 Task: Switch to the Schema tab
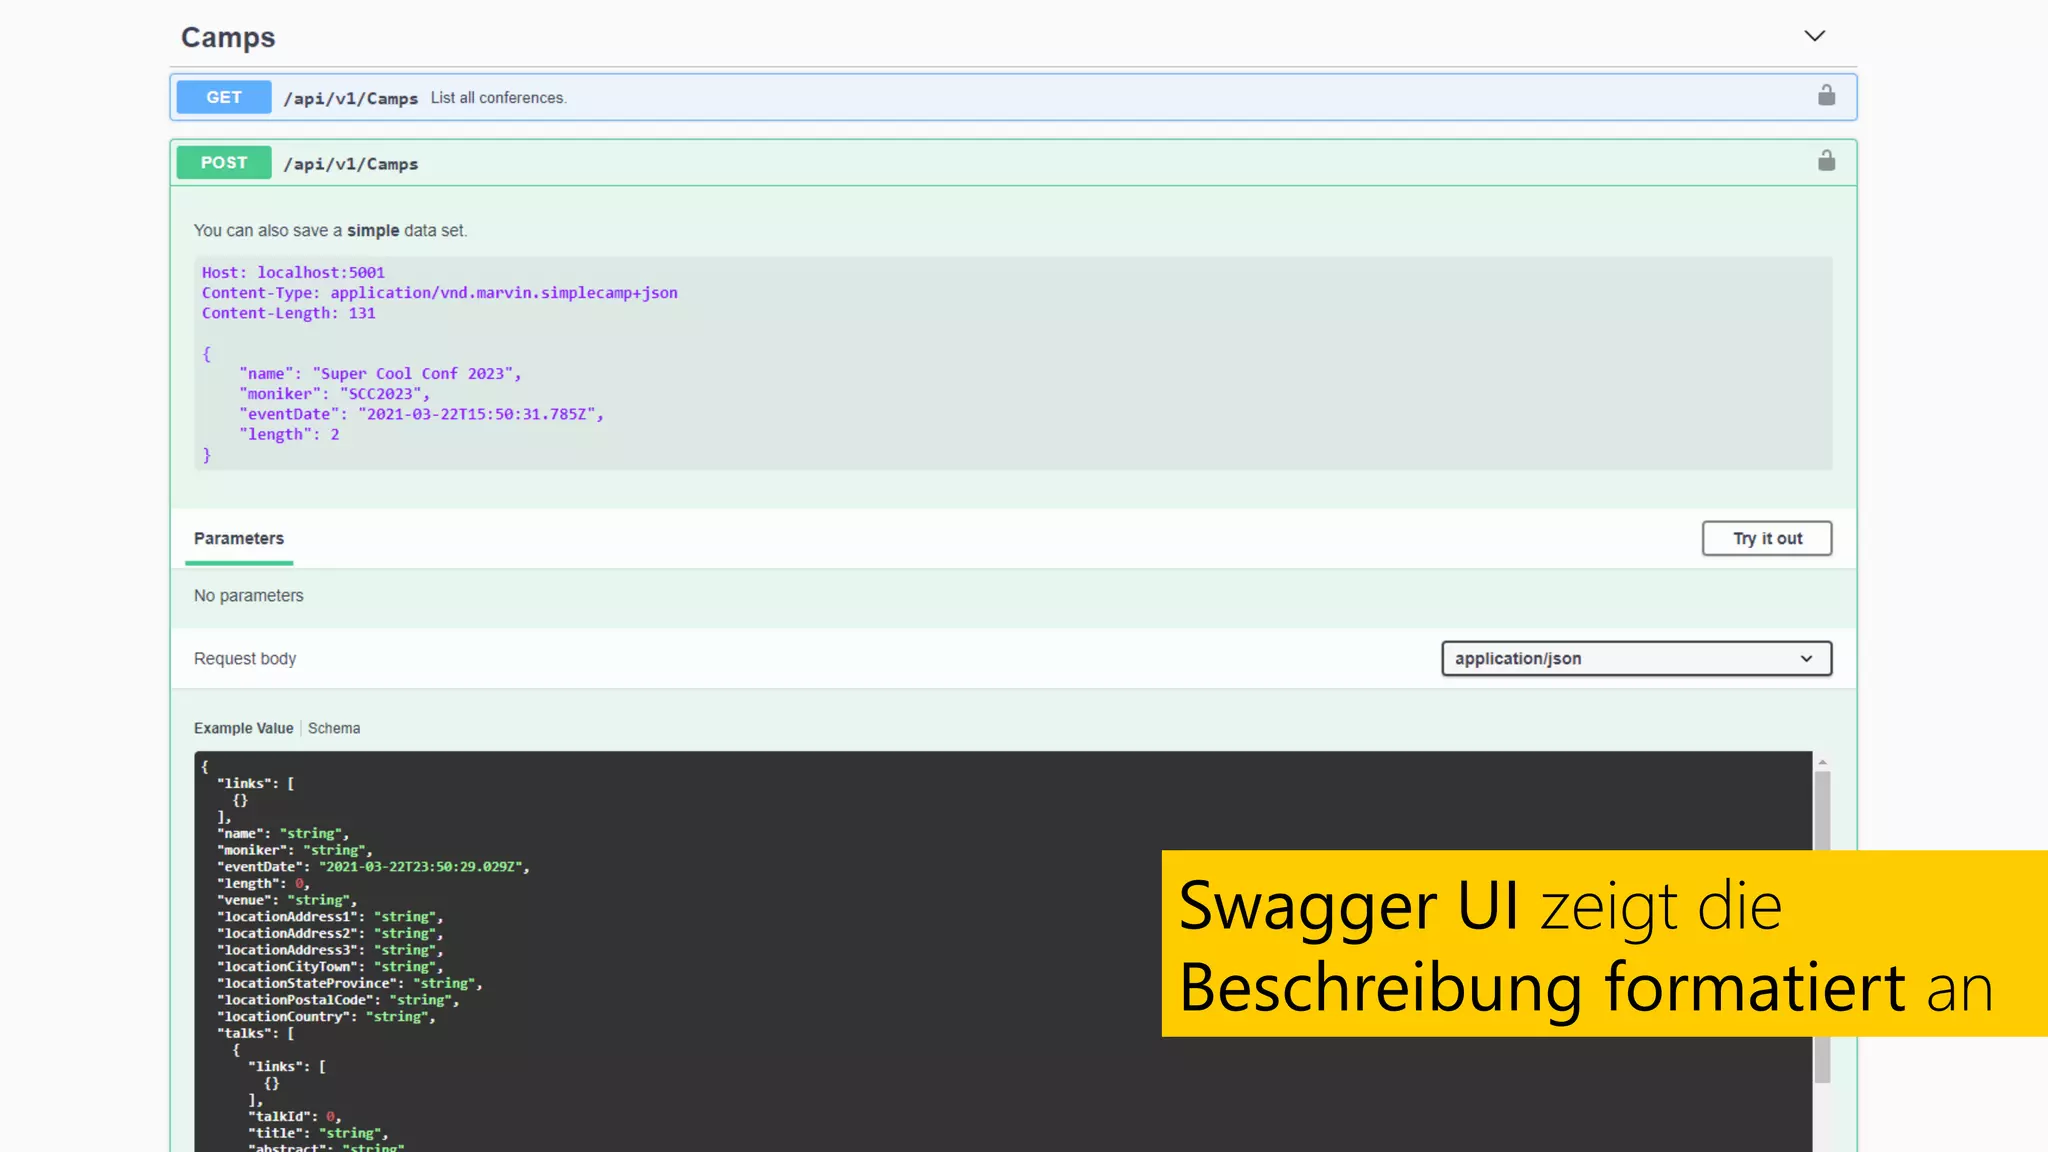coord(334,728)
